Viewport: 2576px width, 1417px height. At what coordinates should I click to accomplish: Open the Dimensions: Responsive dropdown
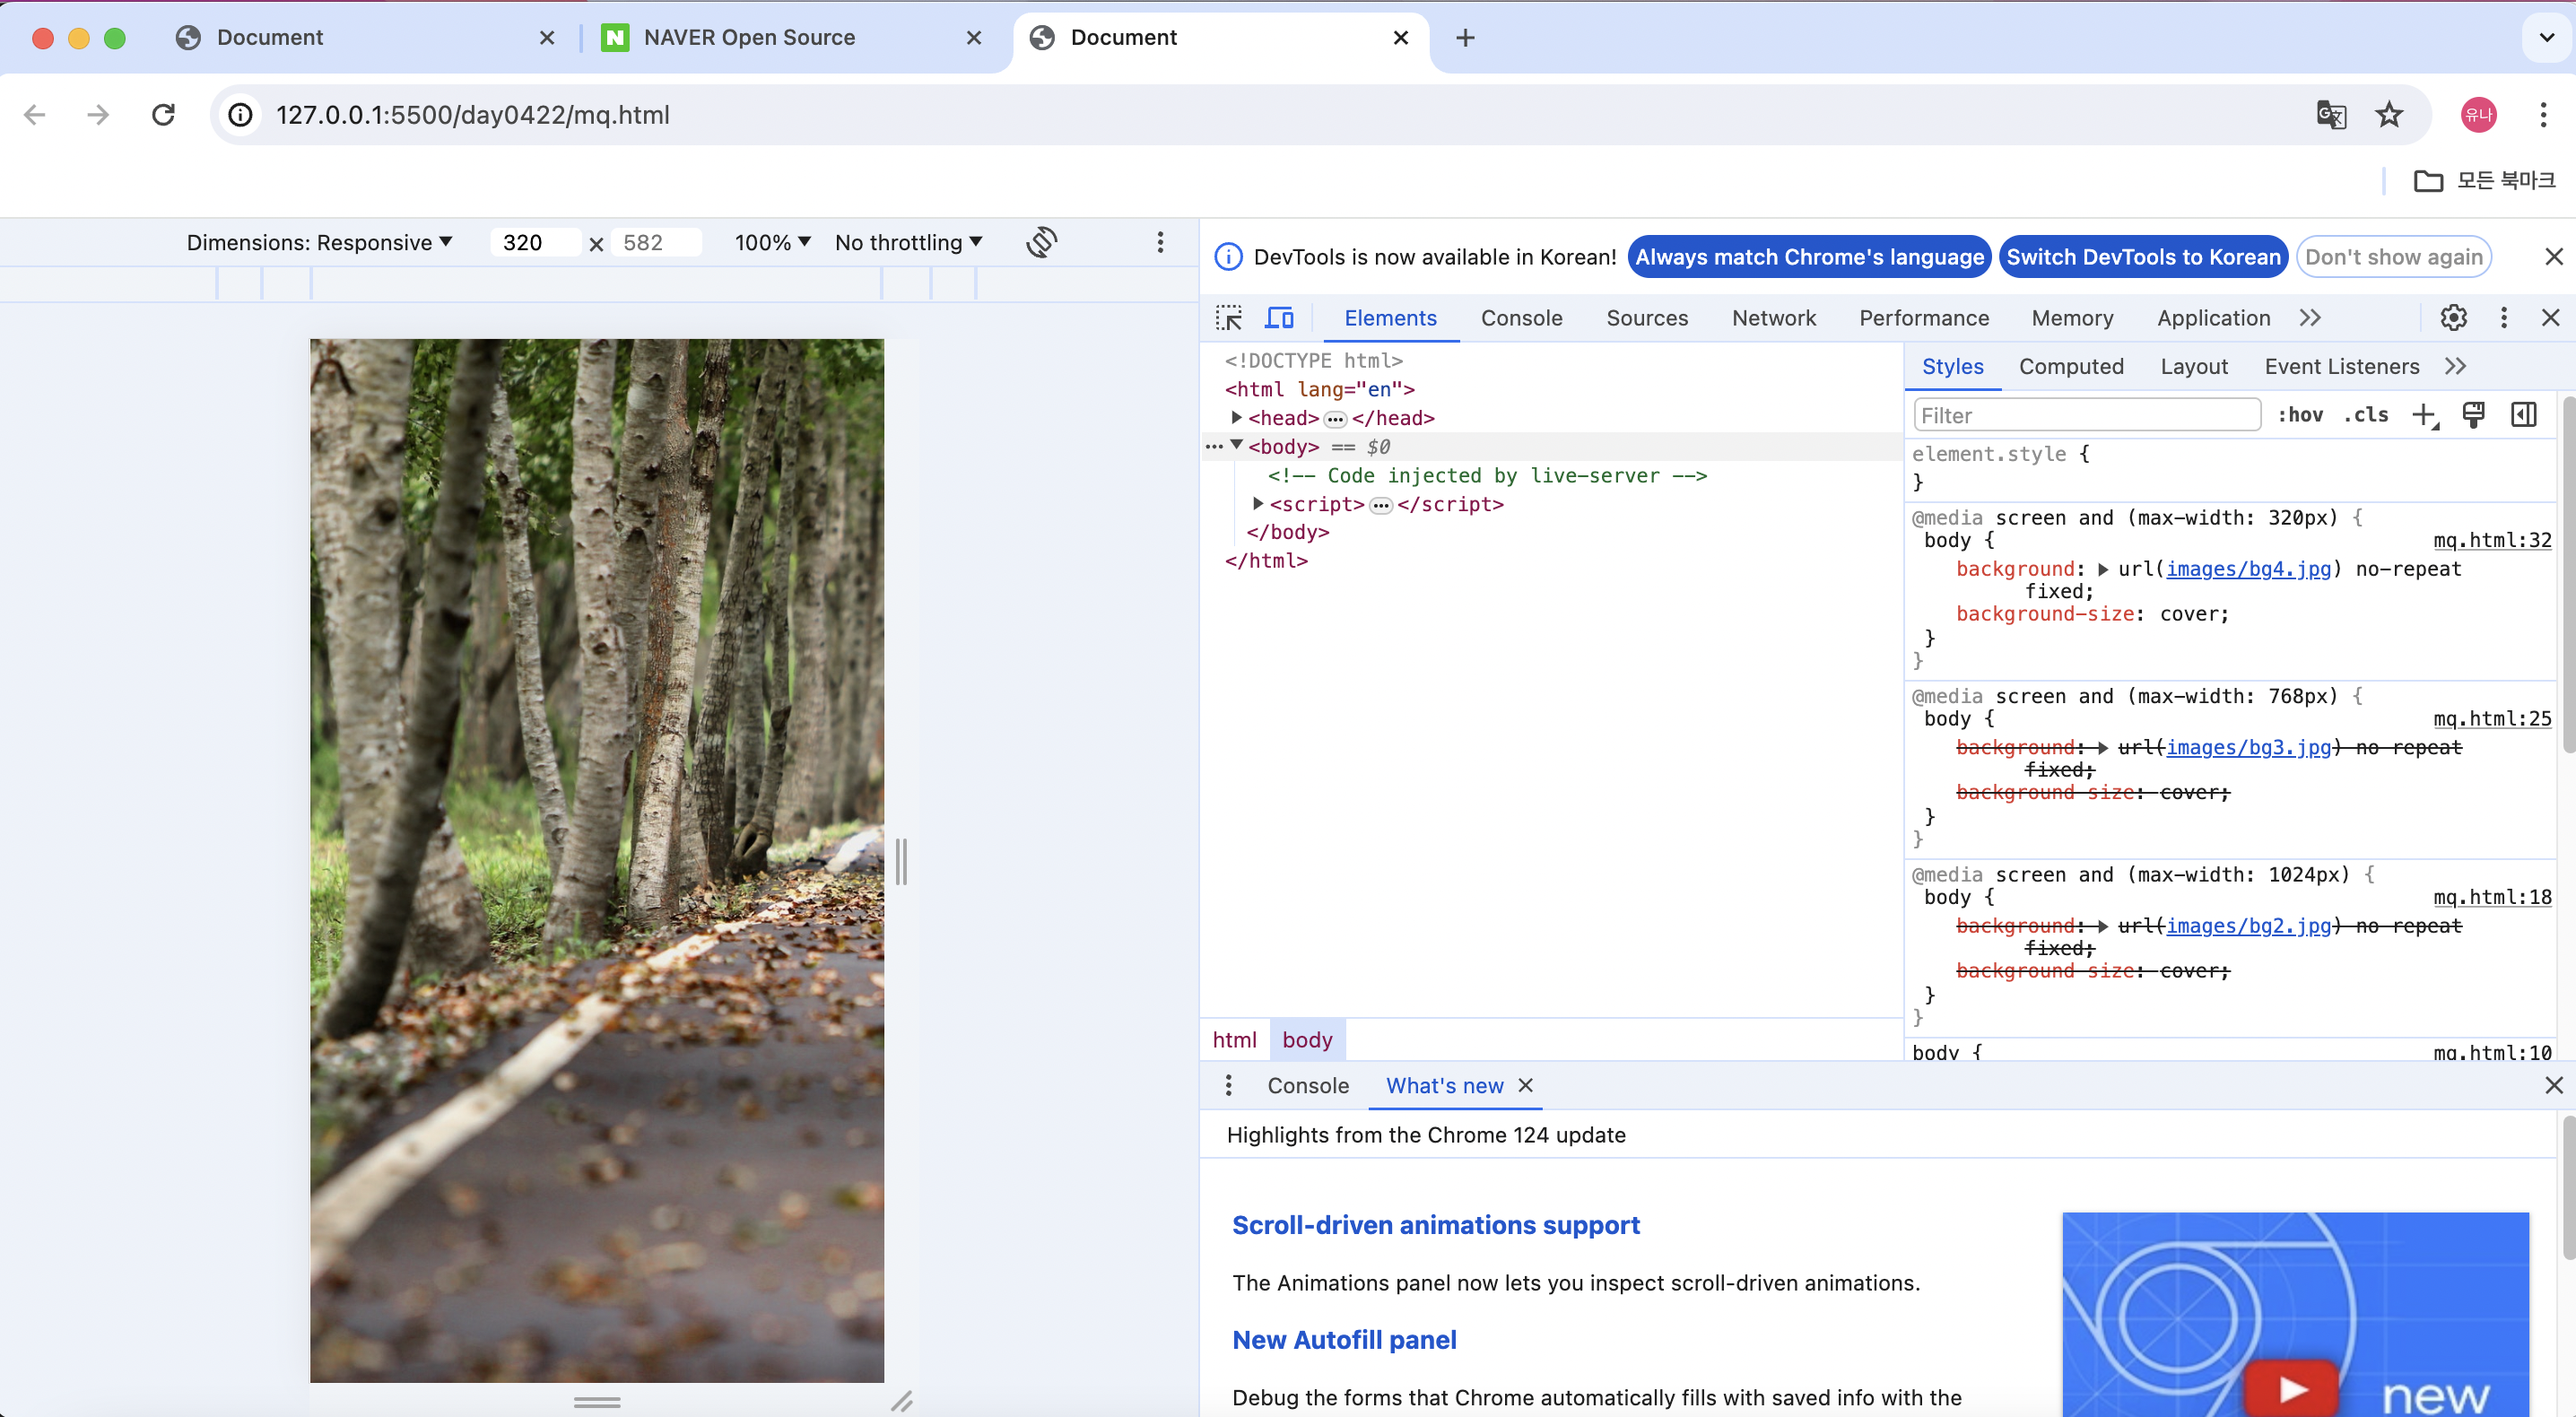[319, 243]
